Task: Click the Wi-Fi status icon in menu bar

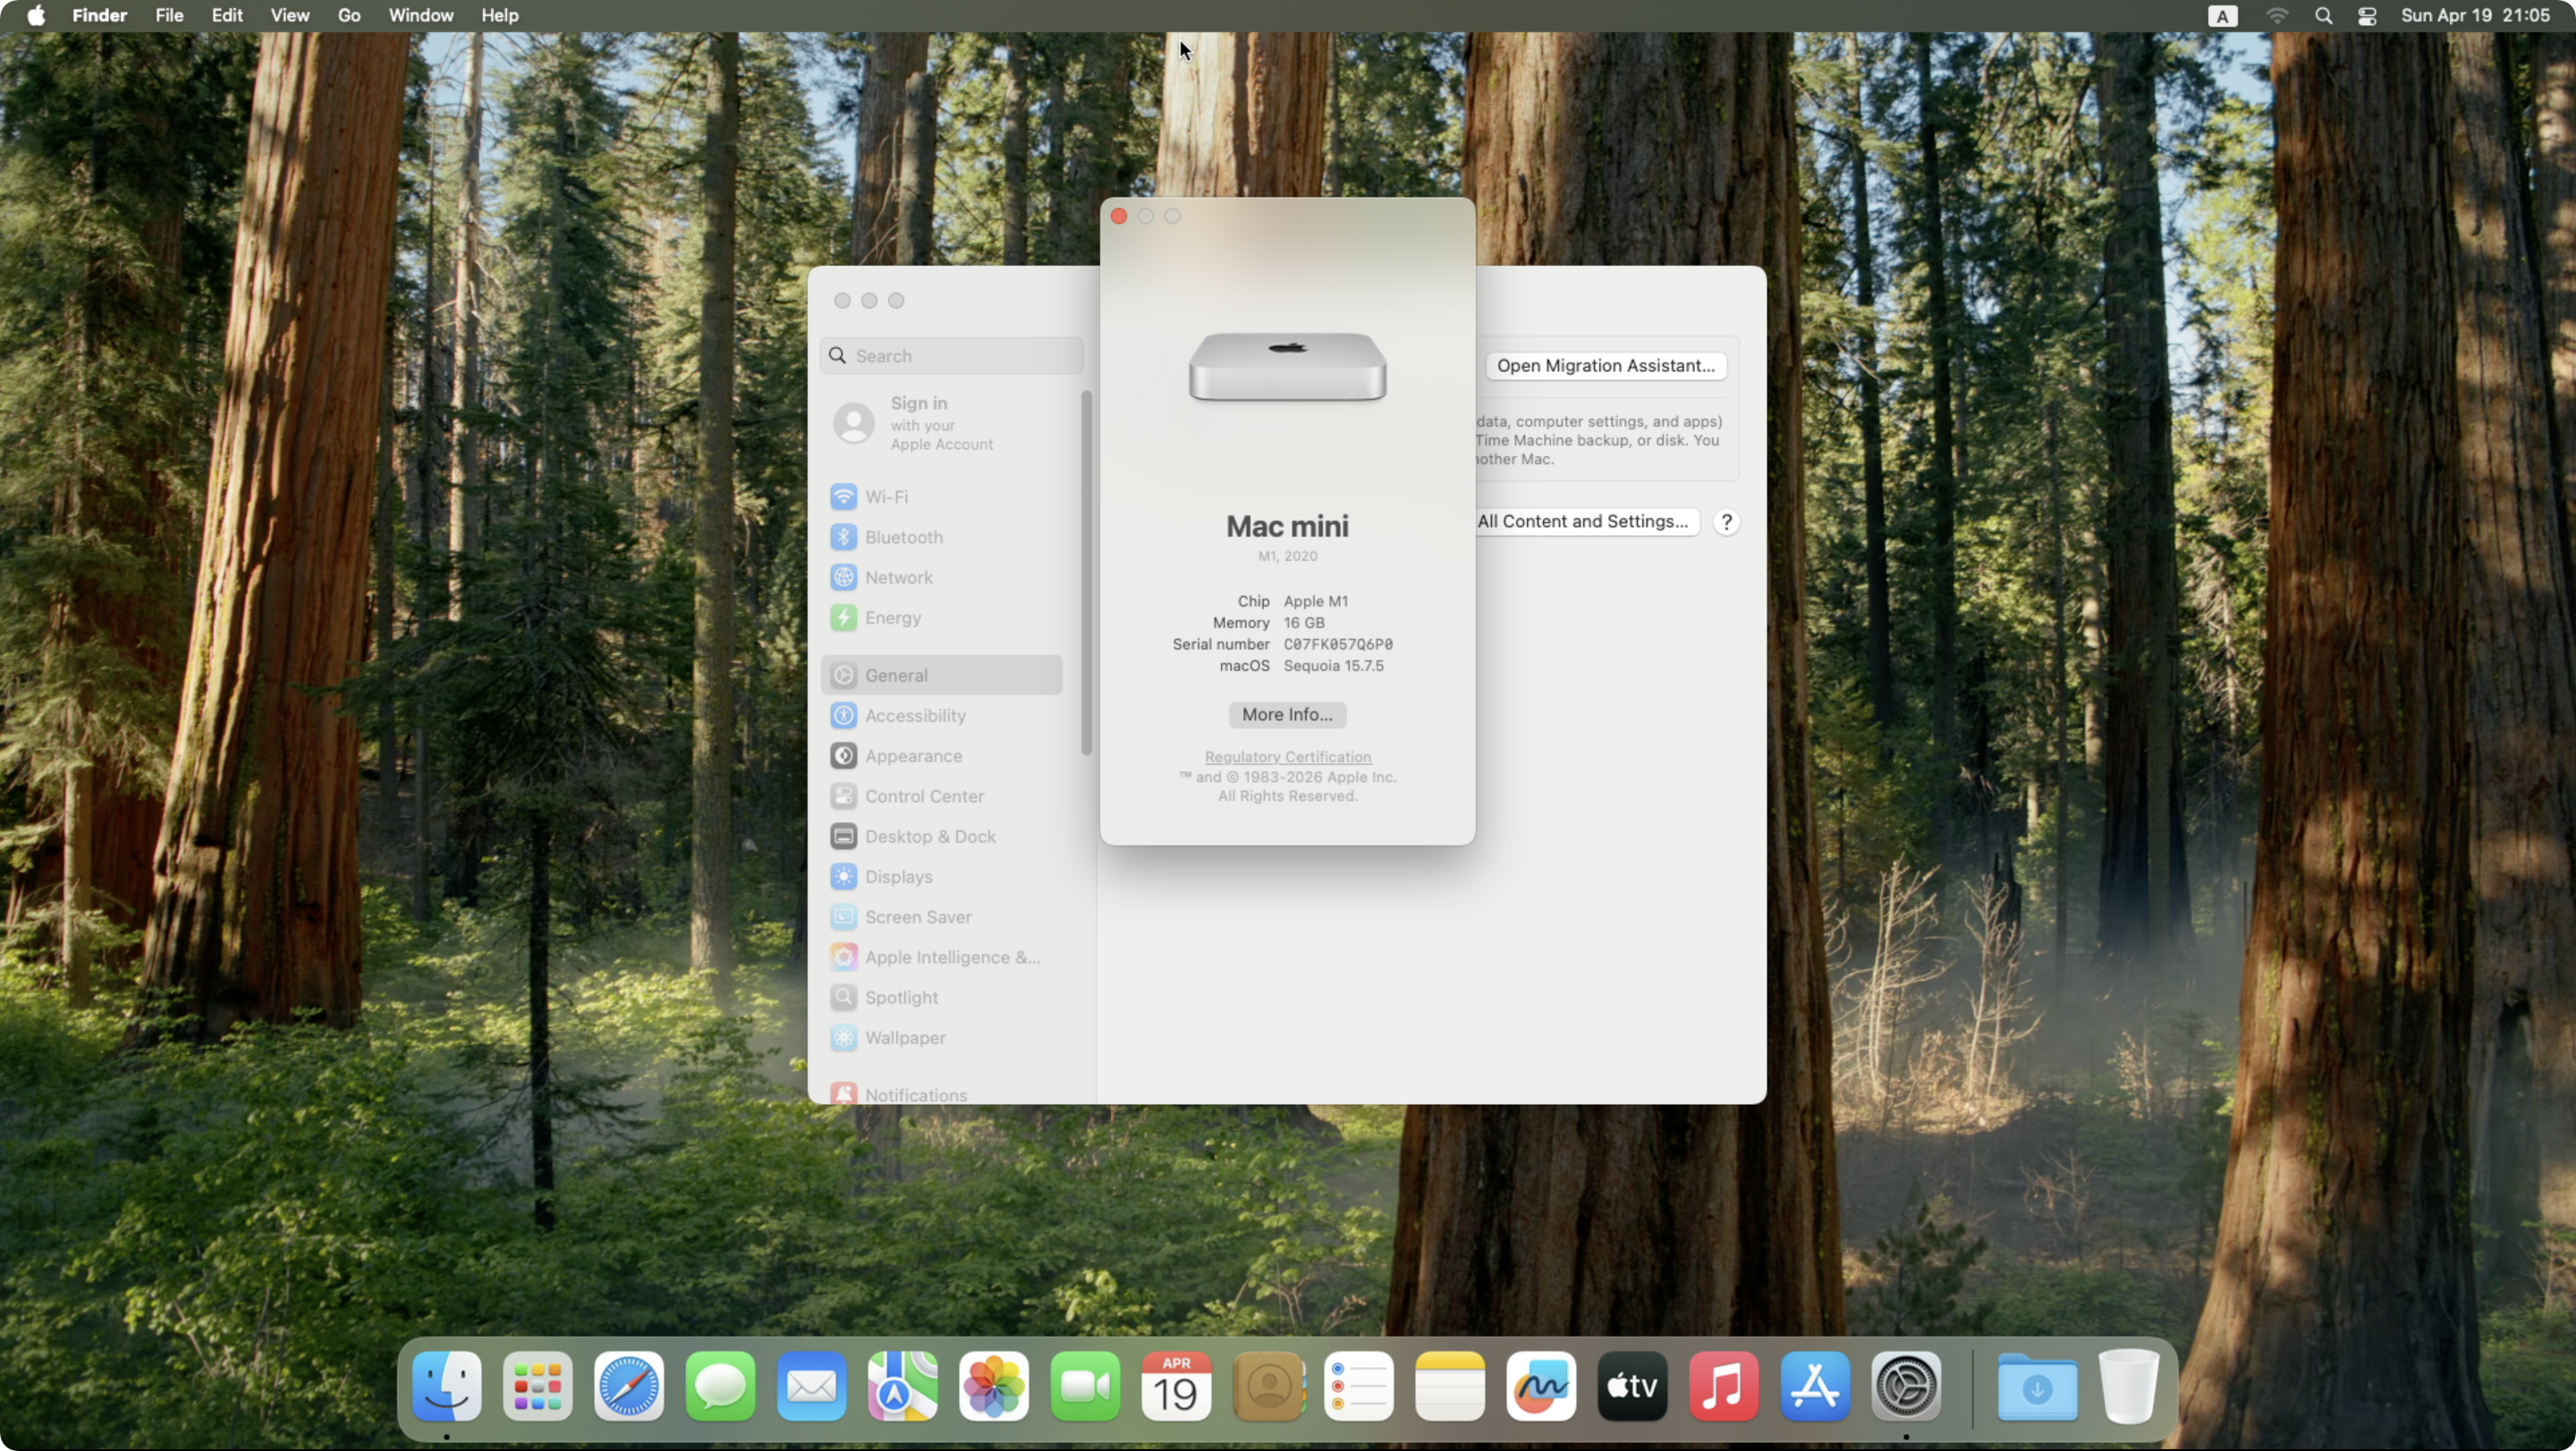Action: point(2277,16)
